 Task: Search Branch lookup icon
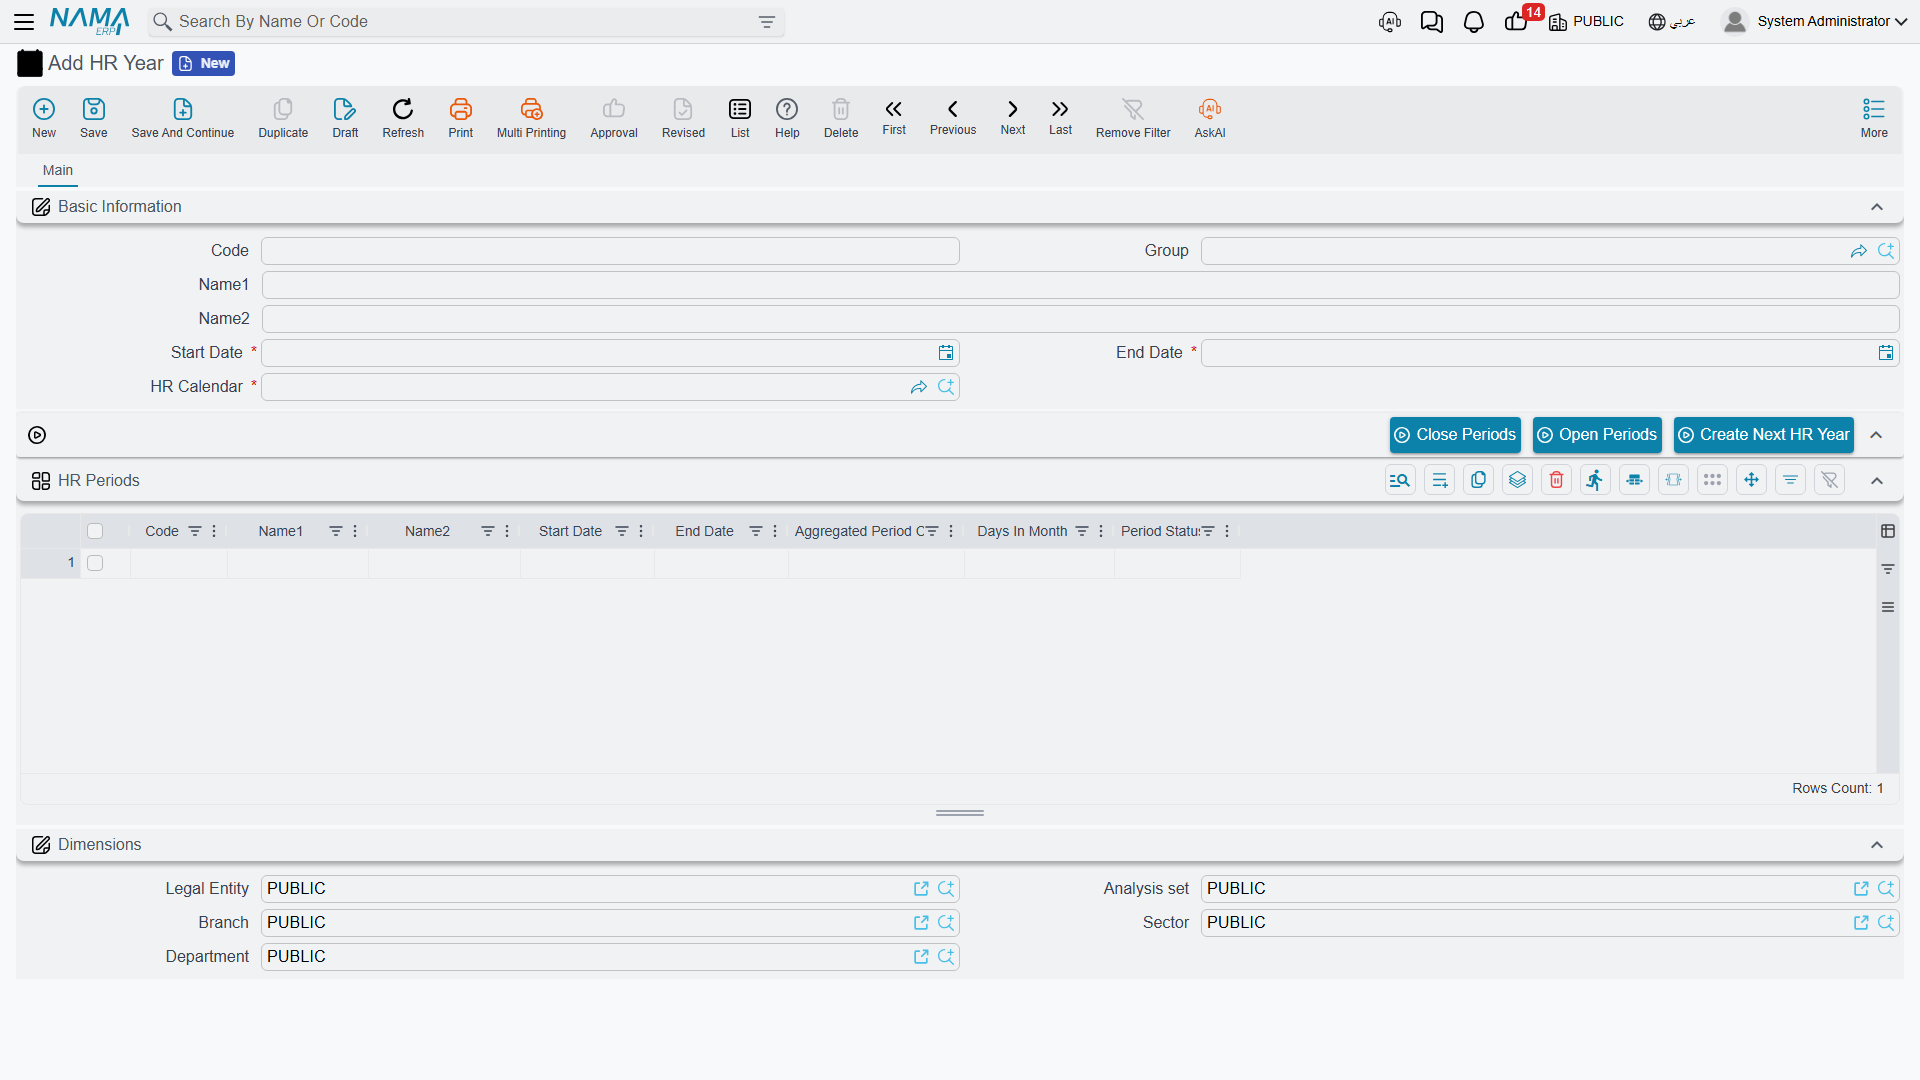tap(946, 923)
